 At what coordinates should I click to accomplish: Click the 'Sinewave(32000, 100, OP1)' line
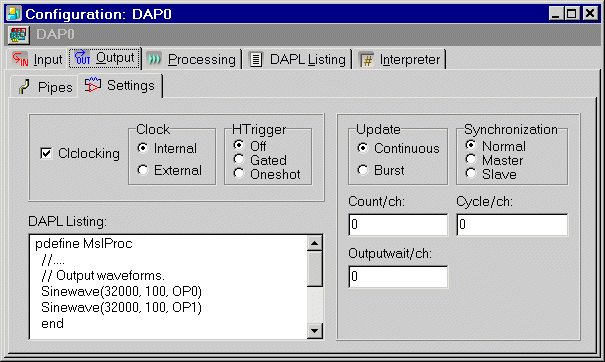[x=122, y=308]
